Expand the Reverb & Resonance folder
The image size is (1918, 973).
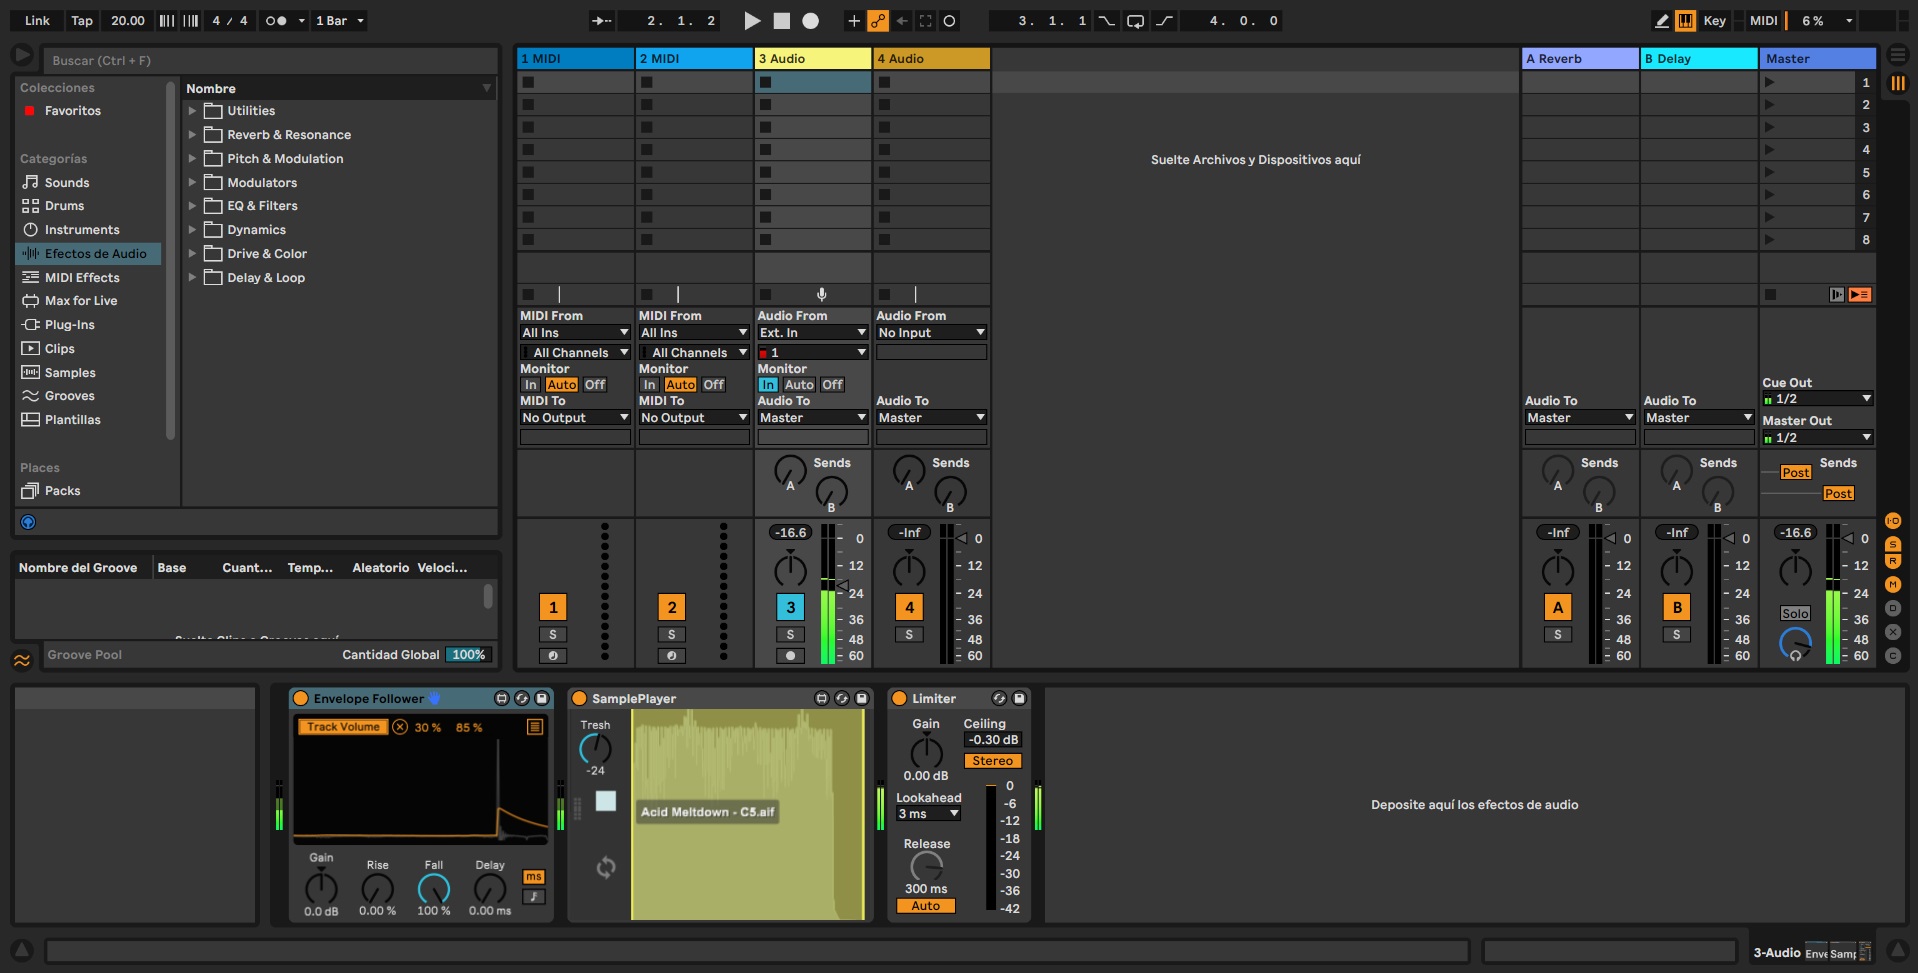[192, 134]
